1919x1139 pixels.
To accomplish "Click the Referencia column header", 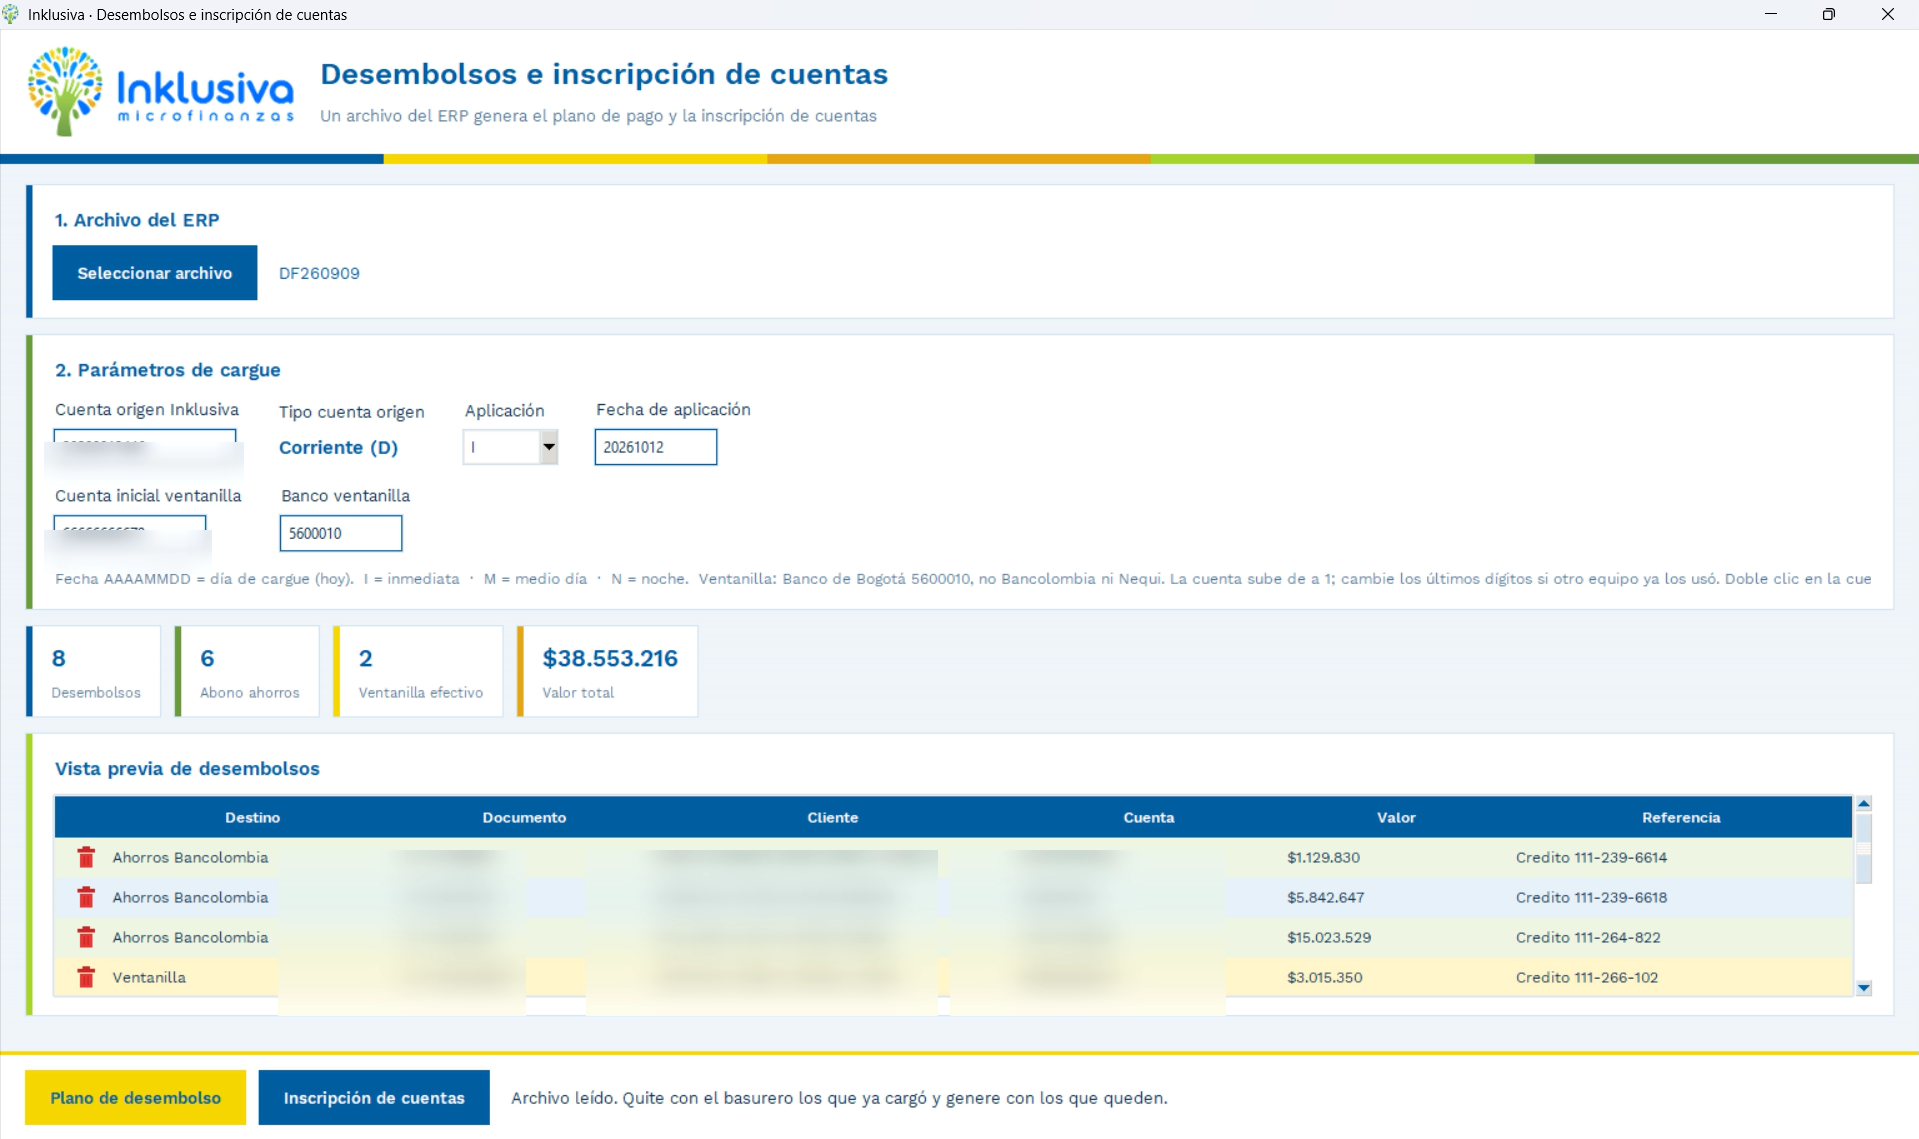I will tap(1681, 817).
